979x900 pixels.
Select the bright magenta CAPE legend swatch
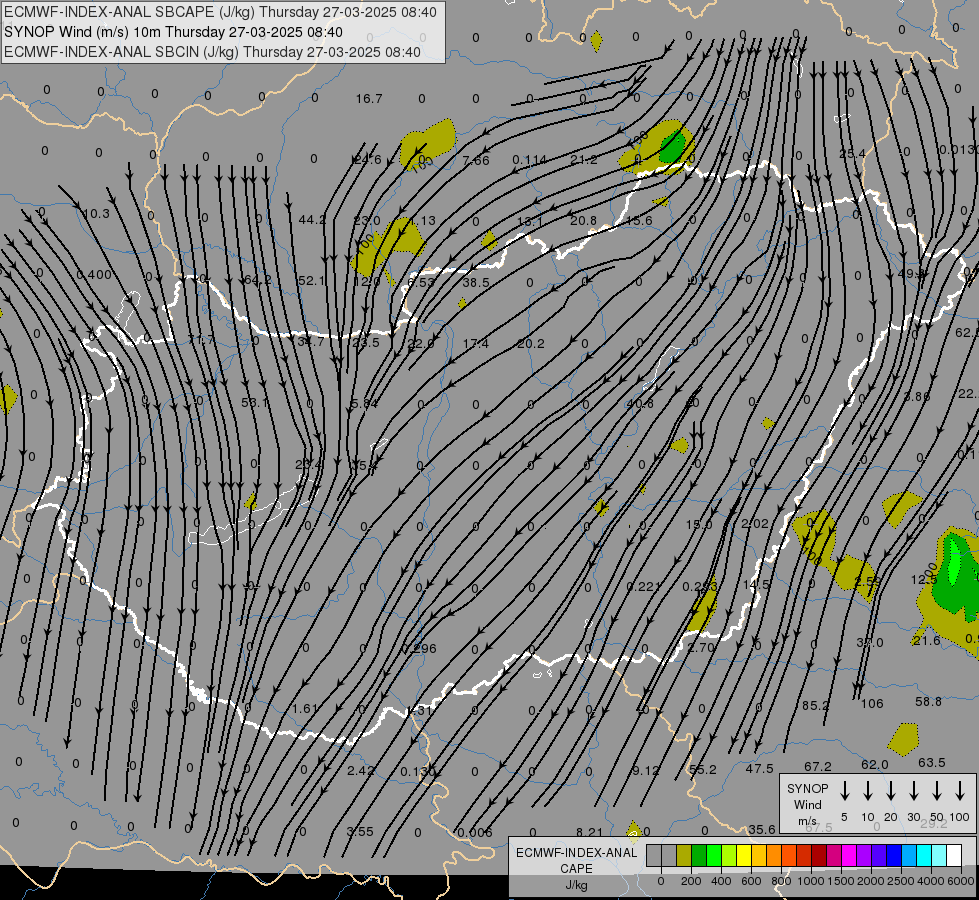849,856
